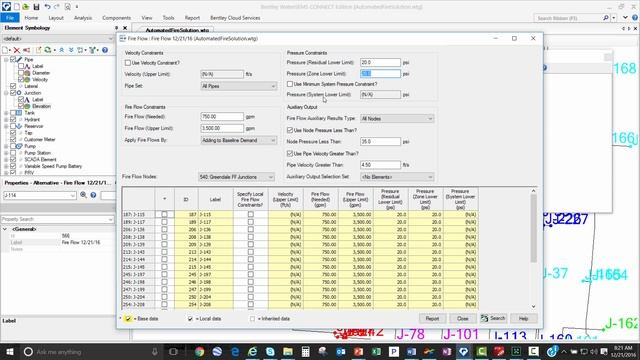640x360 pixels.
Task: Click Drawing Style icon in Element Symbology toolbar
Action: [x=93, y=50]
